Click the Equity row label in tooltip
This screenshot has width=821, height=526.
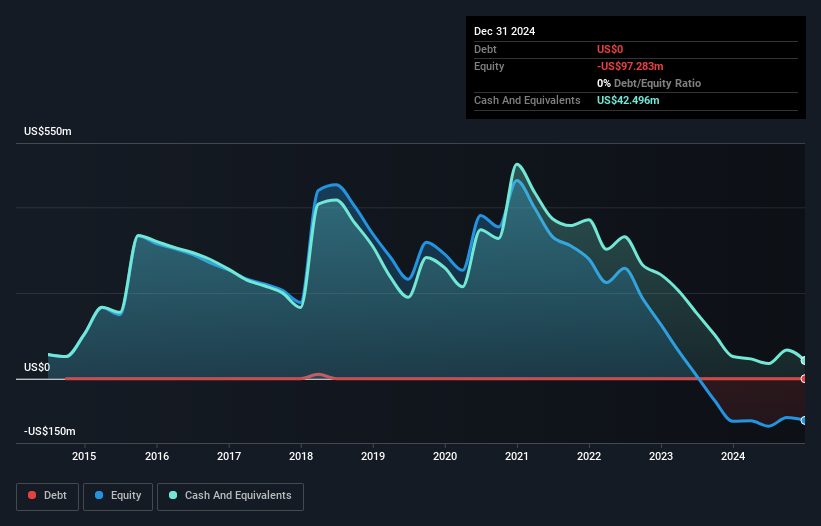[x=489, y=66]
